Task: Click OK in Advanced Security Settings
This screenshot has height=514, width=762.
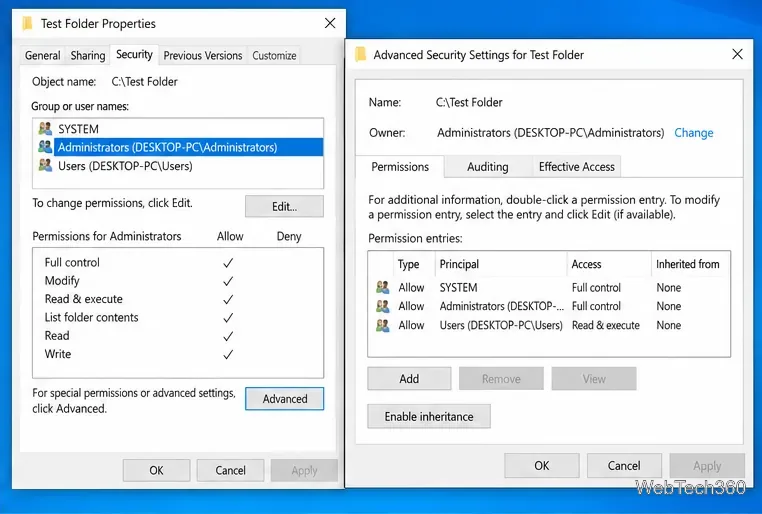Action: pos(542,465)
